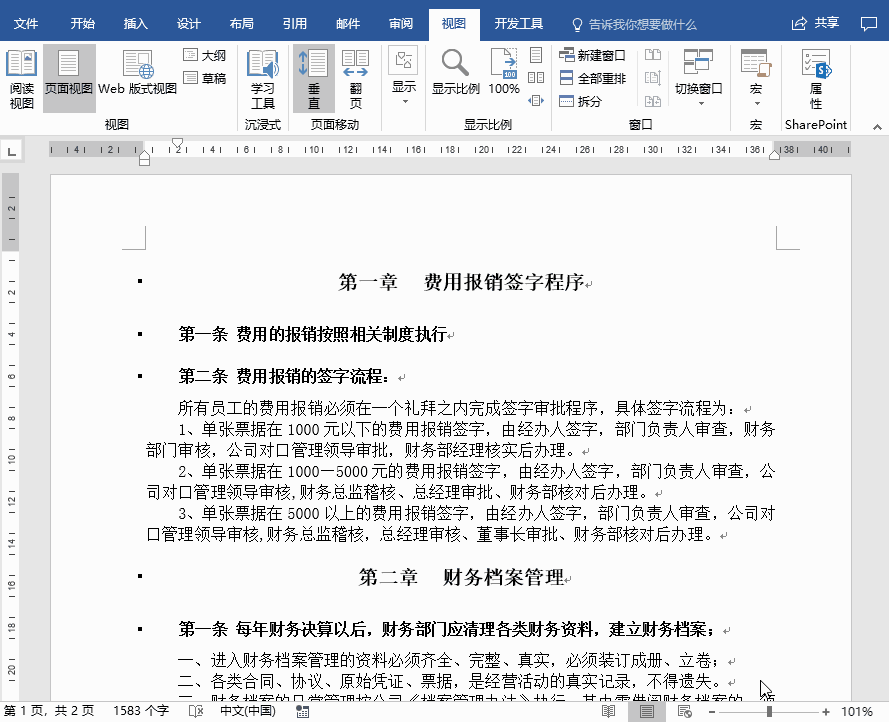Viewport: 889px width, 722px height.
Task: Toggle web layout button in status bar
Action: 685,711
